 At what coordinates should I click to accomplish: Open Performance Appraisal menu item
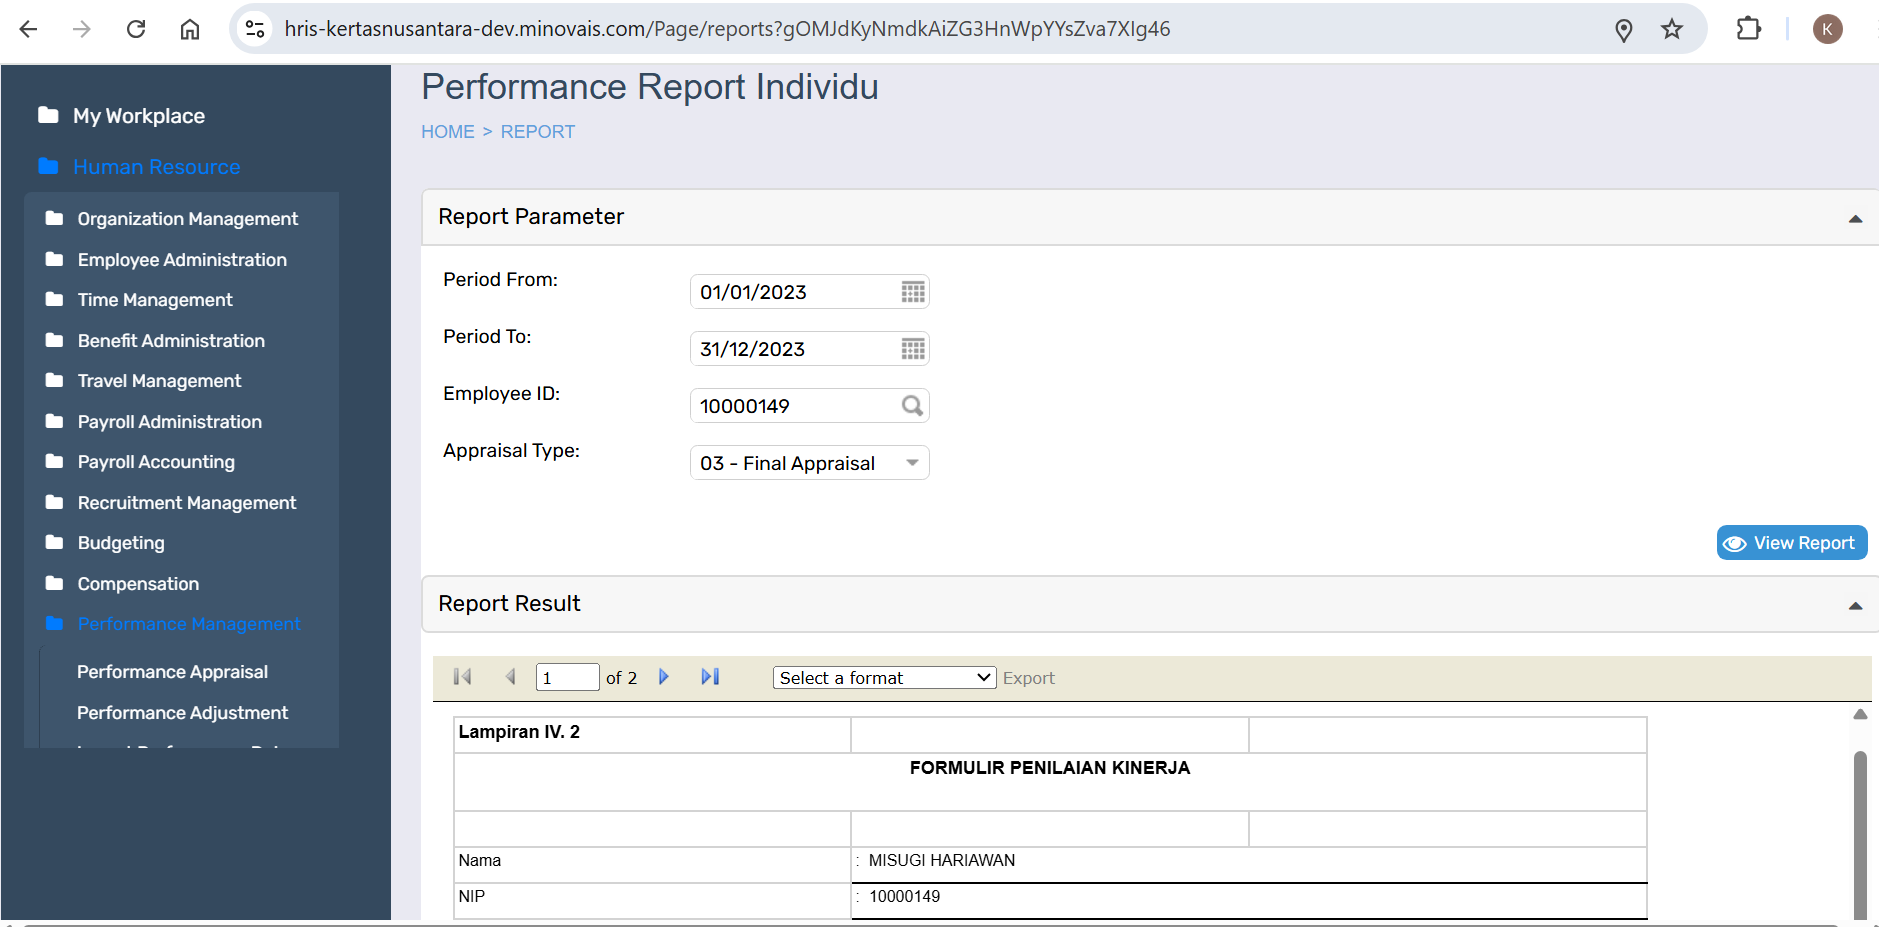point(172,672)
